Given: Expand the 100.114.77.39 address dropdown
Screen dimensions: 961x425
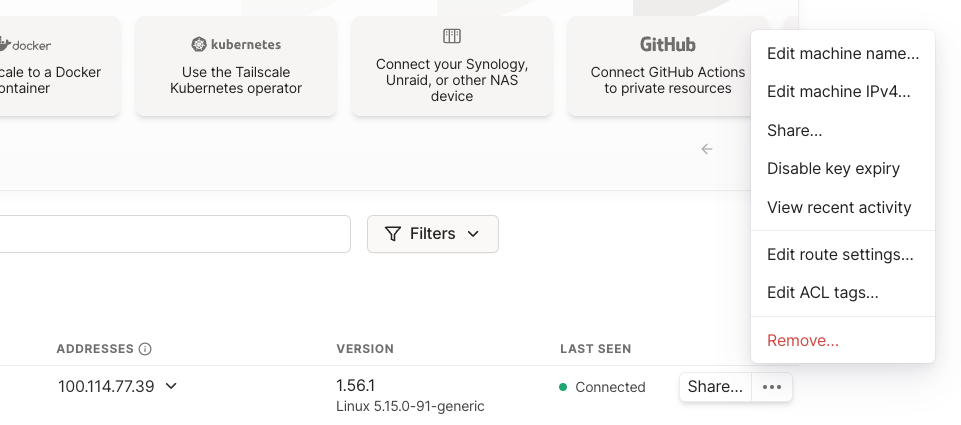Looking at the screenshot, I should [x=172, y=386].
